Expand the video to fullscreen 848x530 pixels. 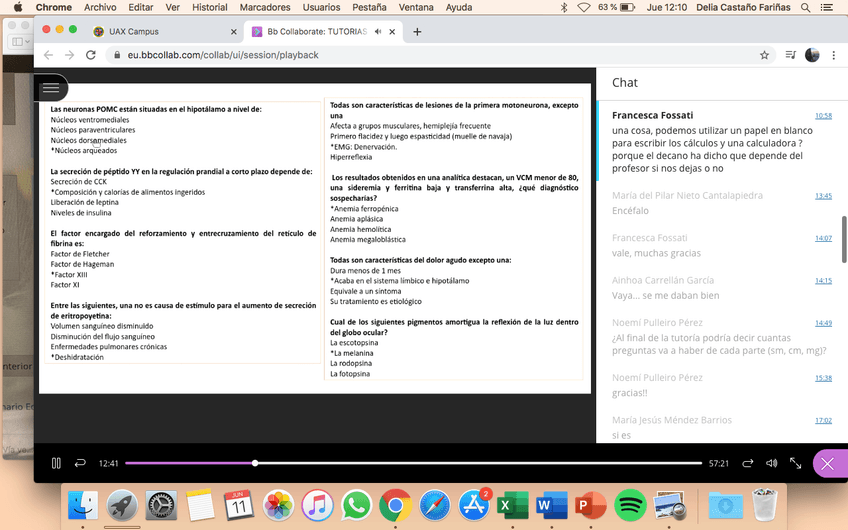(796, 463)
